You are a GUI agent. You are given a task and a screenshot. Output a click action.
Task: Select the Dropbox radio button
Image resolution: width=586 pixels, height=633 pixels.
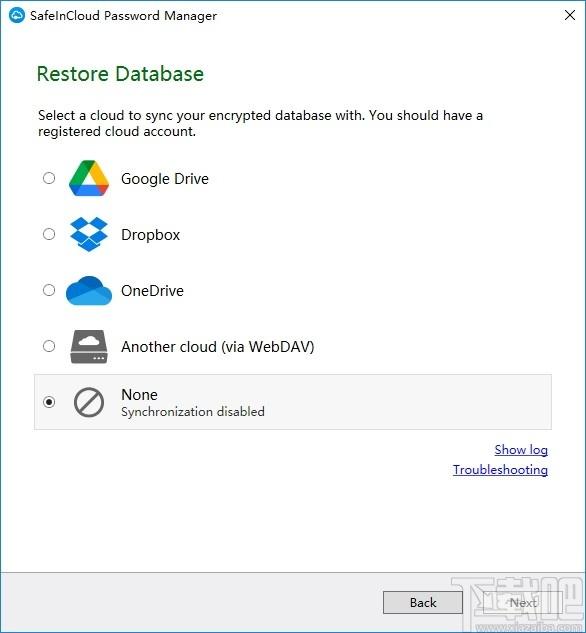click(x=49, y=234)
